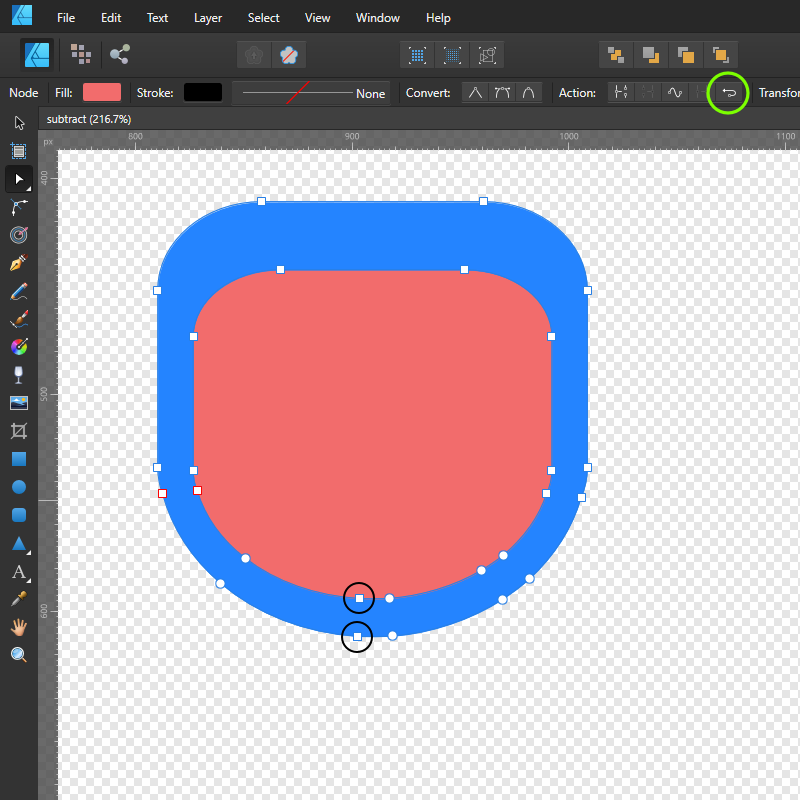Activate the Transparency wine glass tool
This screenshot has width=800, height=800.
pos(18,375)
